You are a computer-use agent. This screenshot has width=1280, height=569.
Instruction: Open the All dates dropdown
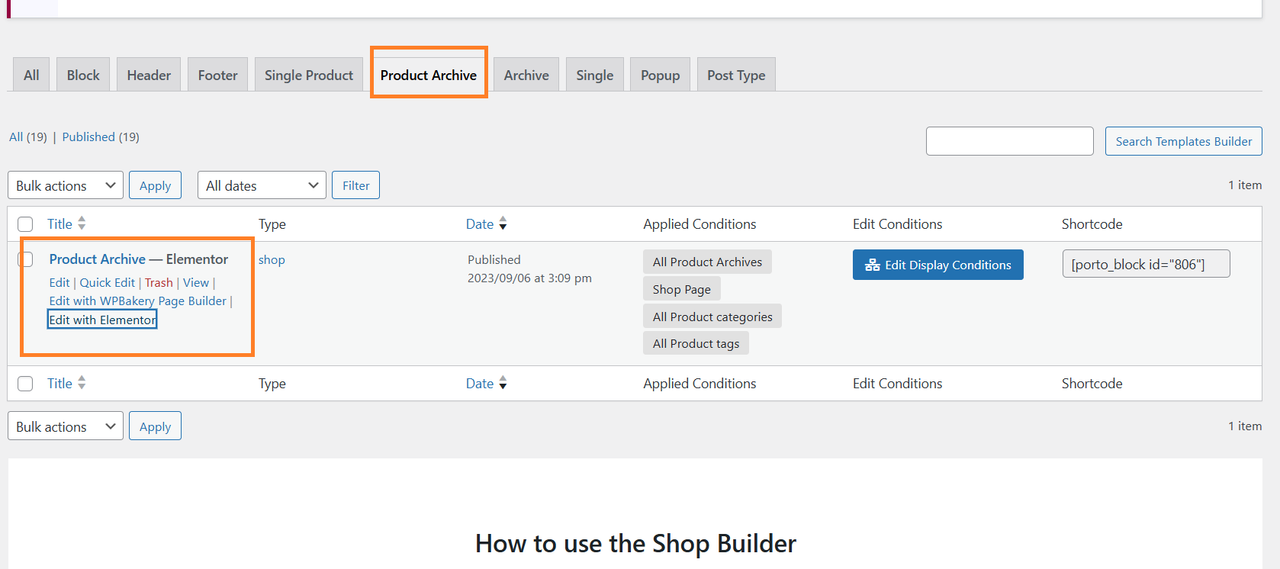[262, 185]
